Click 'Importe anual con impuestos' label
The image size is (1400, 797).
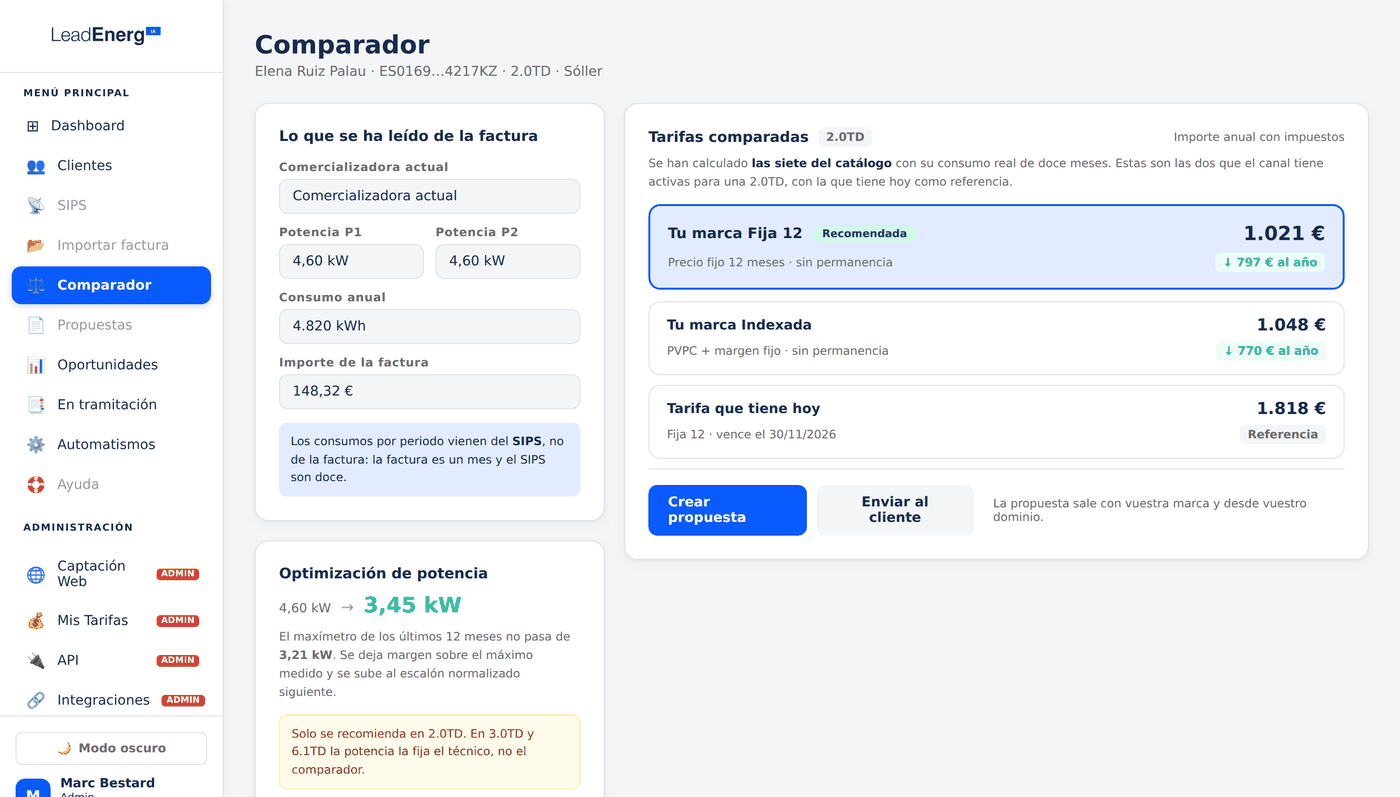coord(1259,137)
